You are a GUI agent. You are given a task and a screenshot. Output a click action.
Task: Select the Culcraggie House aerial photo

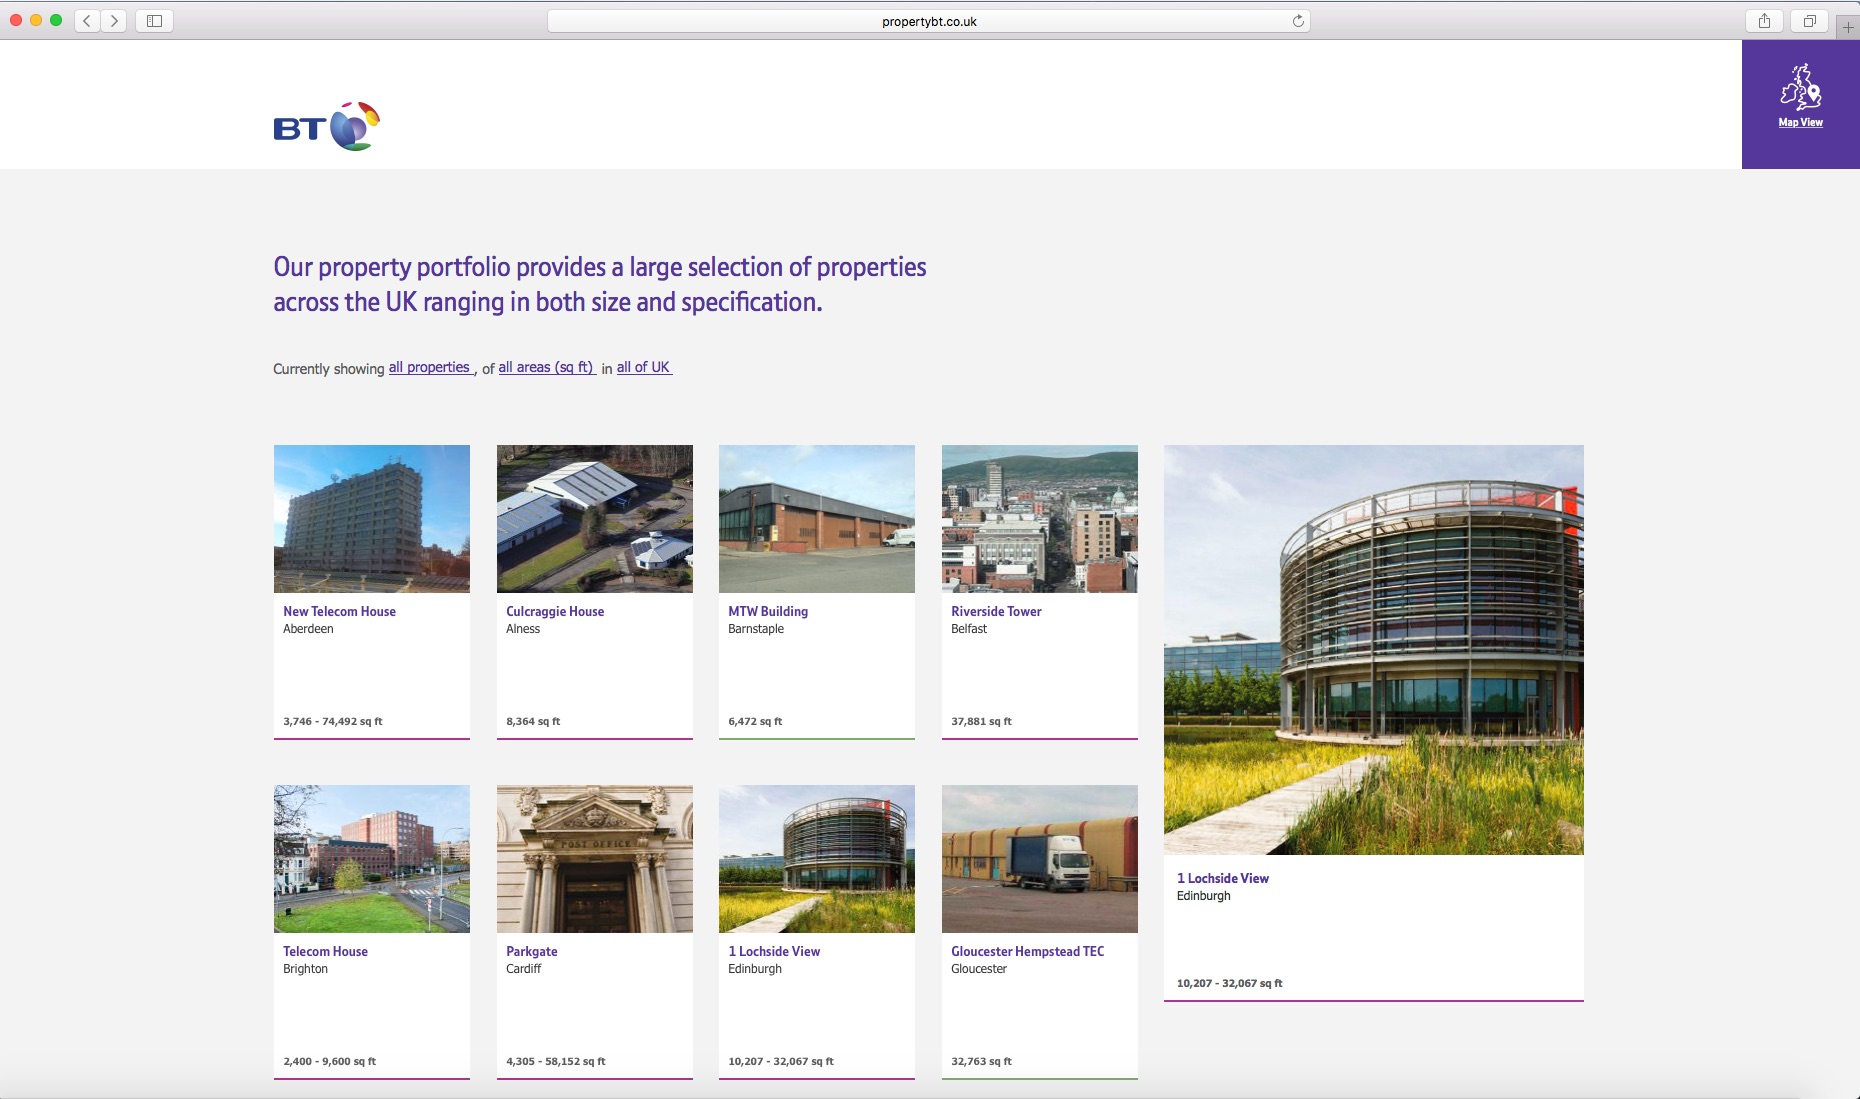[594, 518]
